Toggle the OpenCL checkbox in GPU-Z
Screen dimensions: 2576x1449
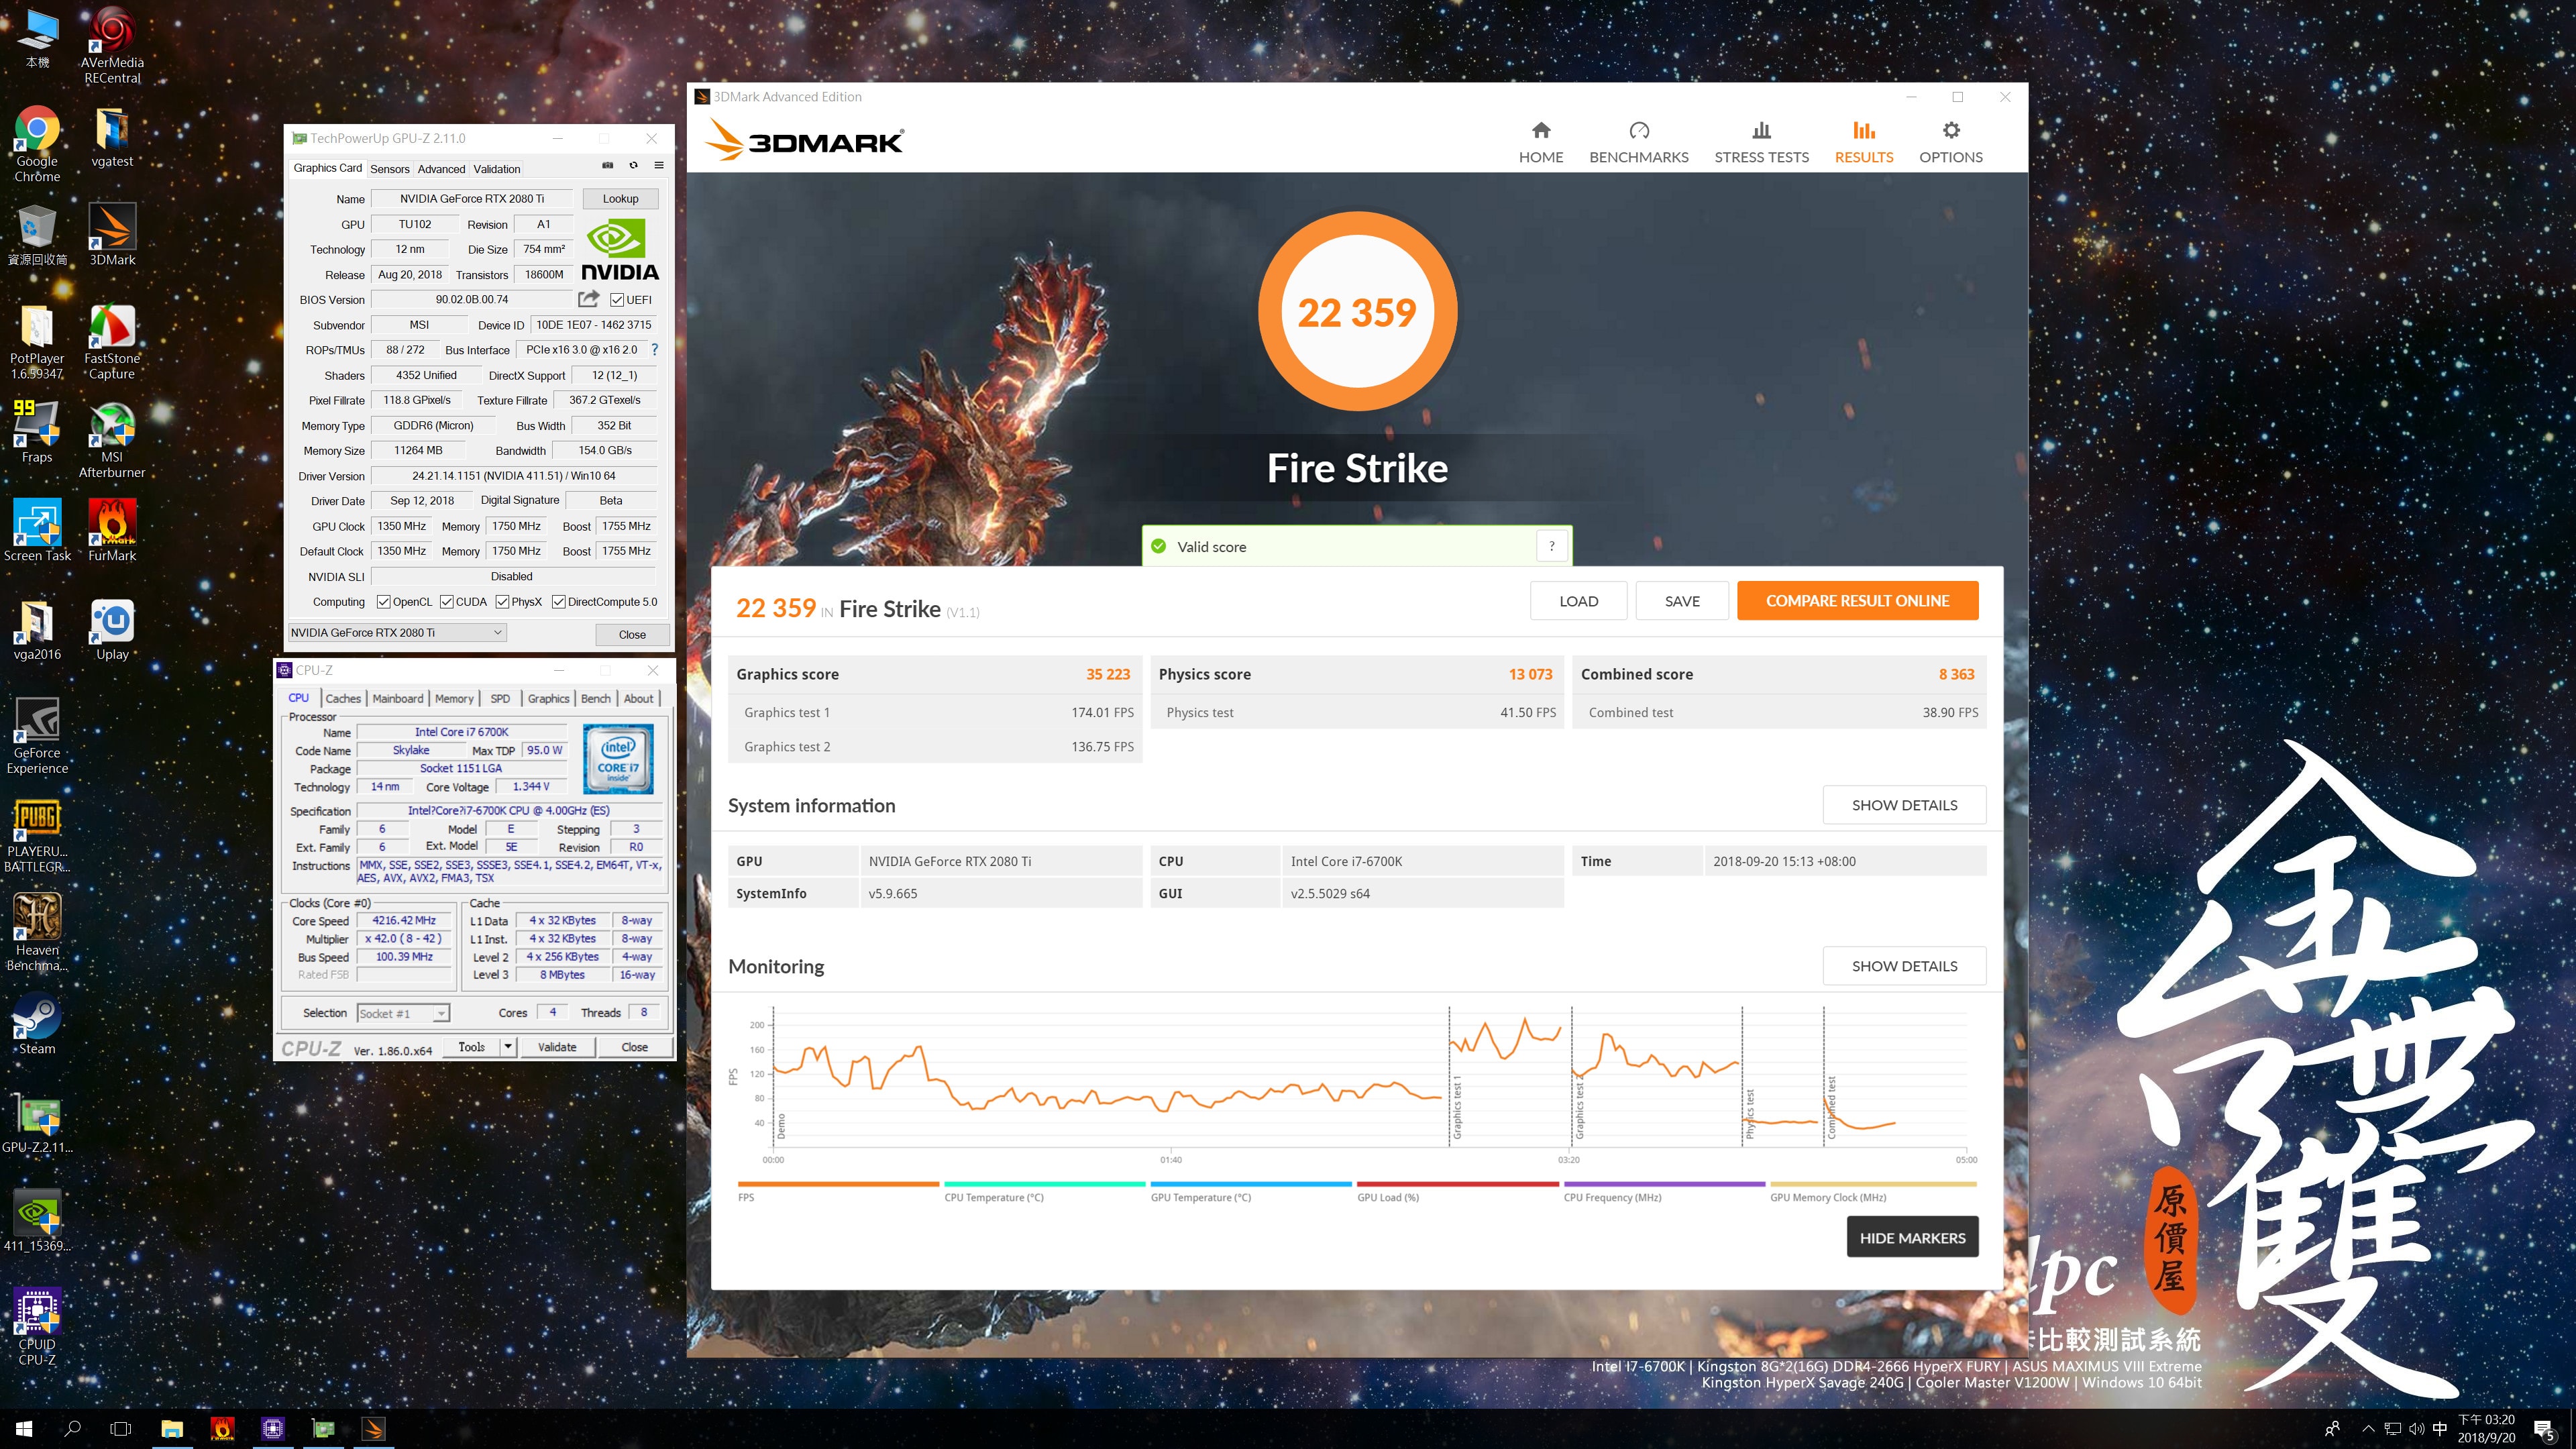pyautogui.click(x=383, y=602)
